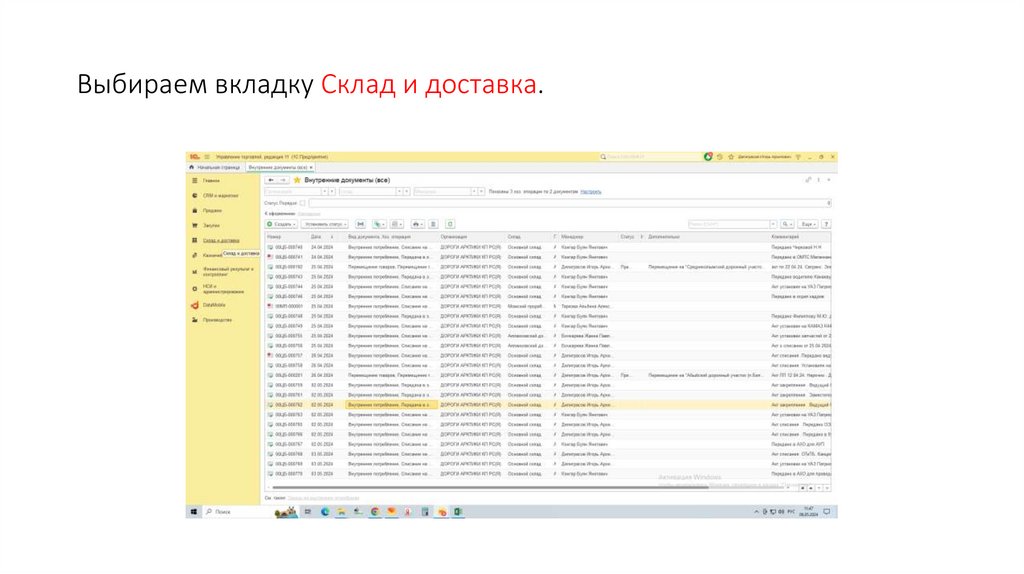Image resolution: width=1024 pixels, height=574 pixels.
Task: Sort by the Менеджер column header
Action: (572, 236)
